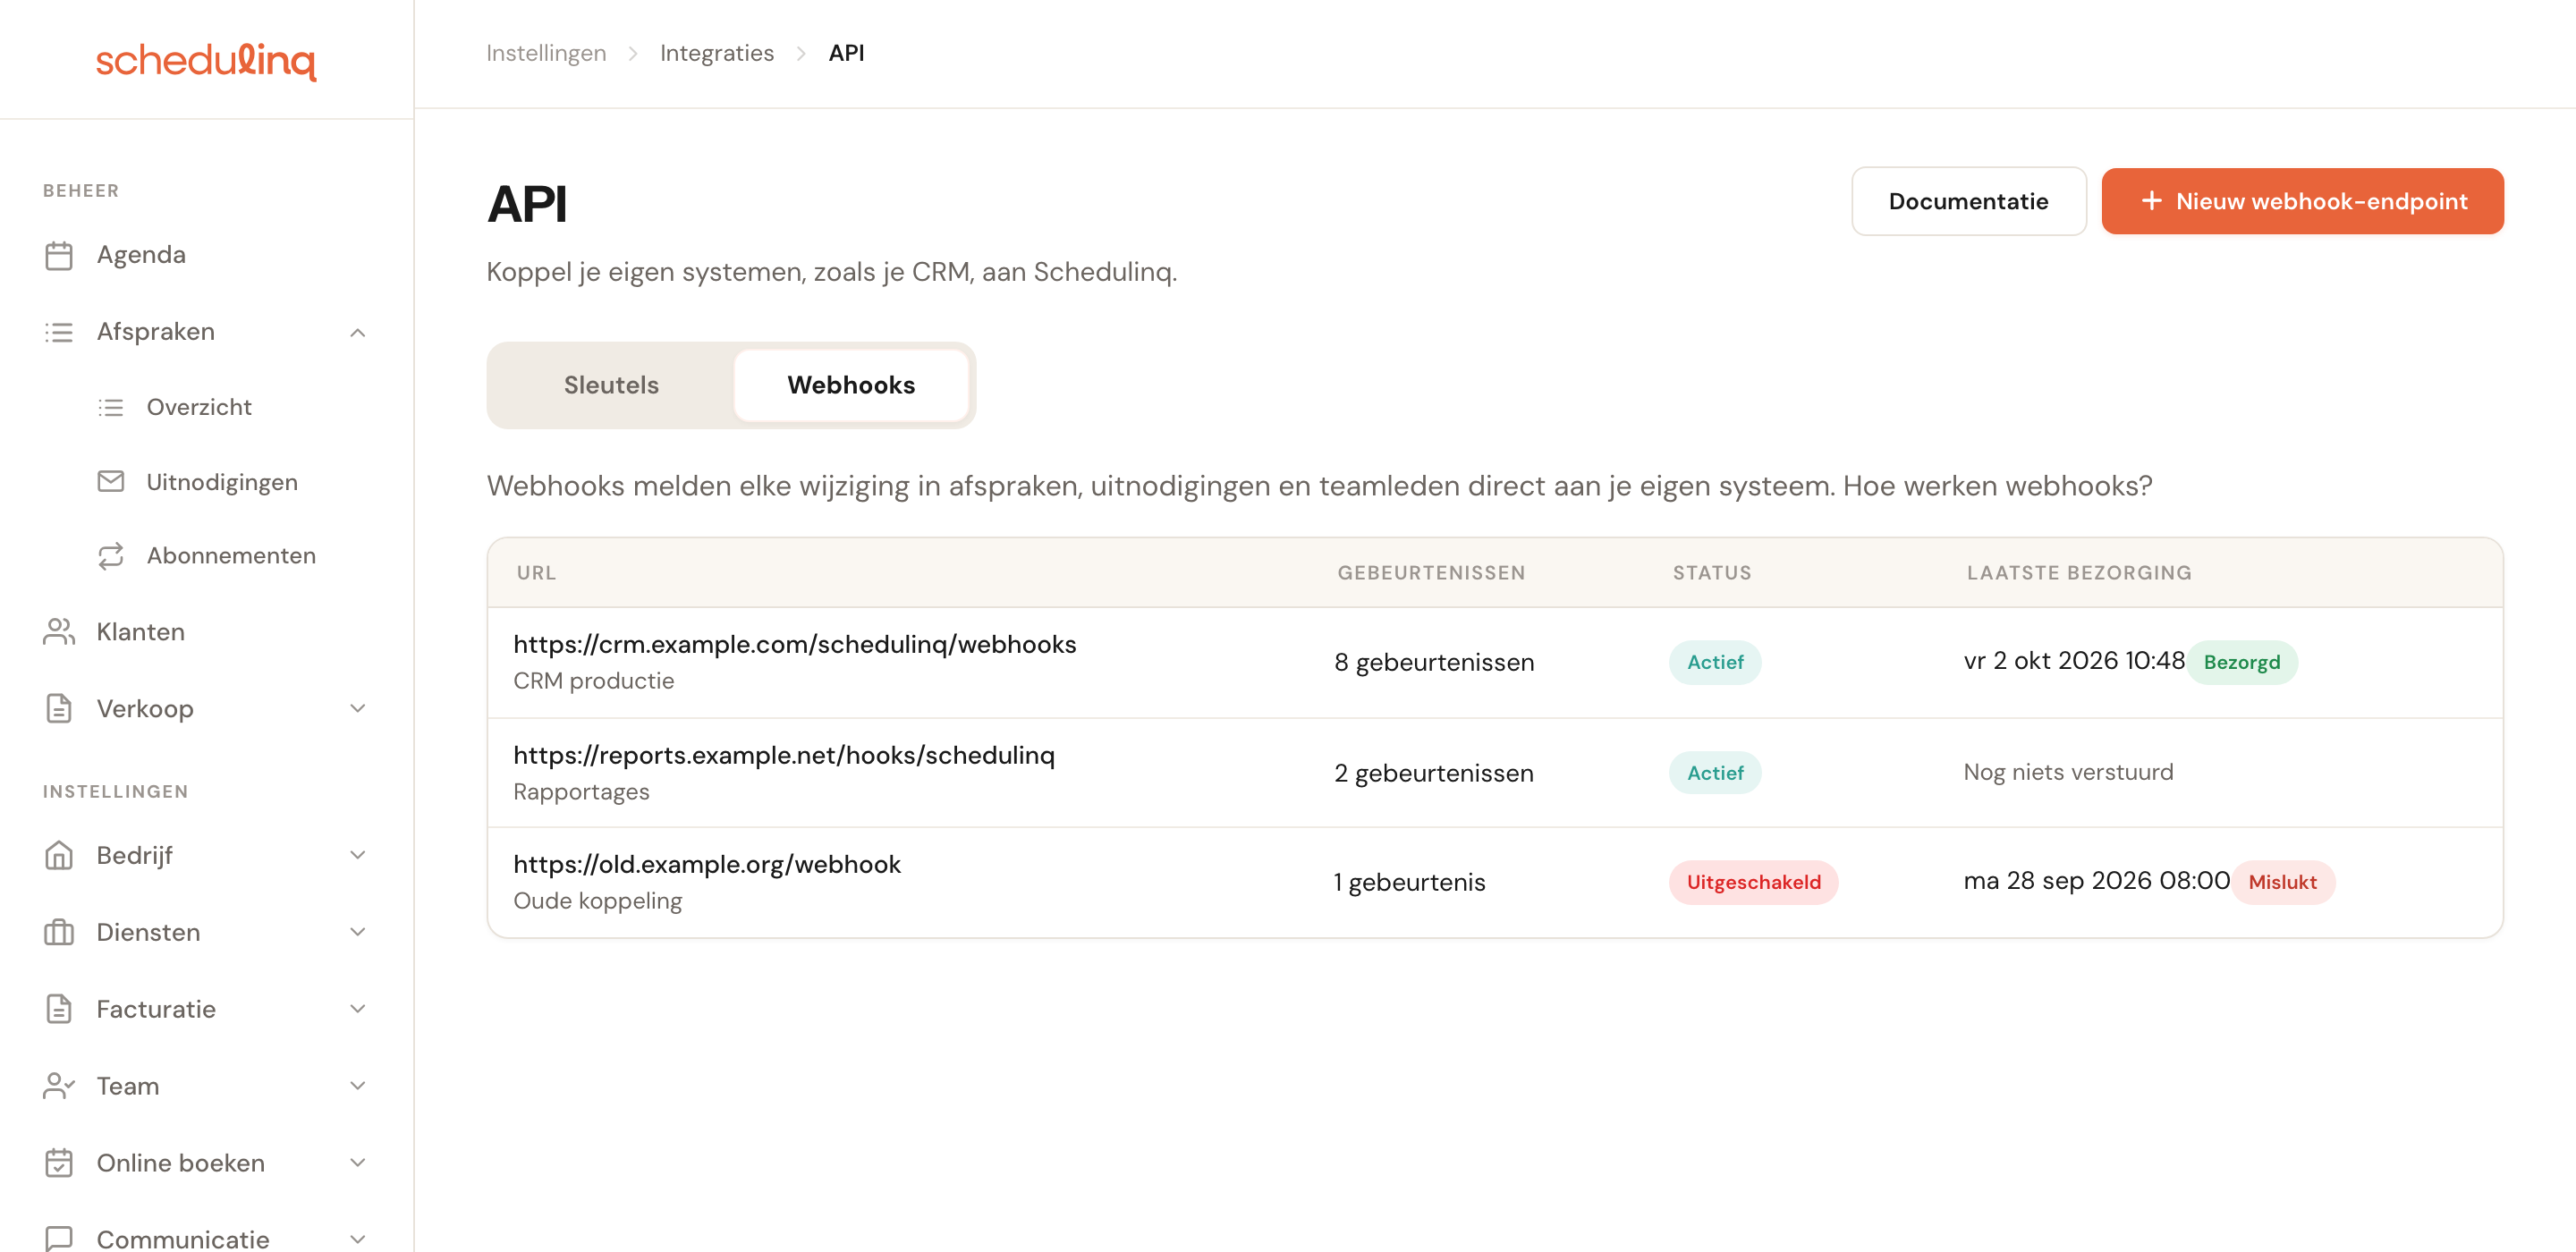The image size is (2576, 1252).
Task: Click the Online boeken calendar-check icon
Action: (59, 1163)
